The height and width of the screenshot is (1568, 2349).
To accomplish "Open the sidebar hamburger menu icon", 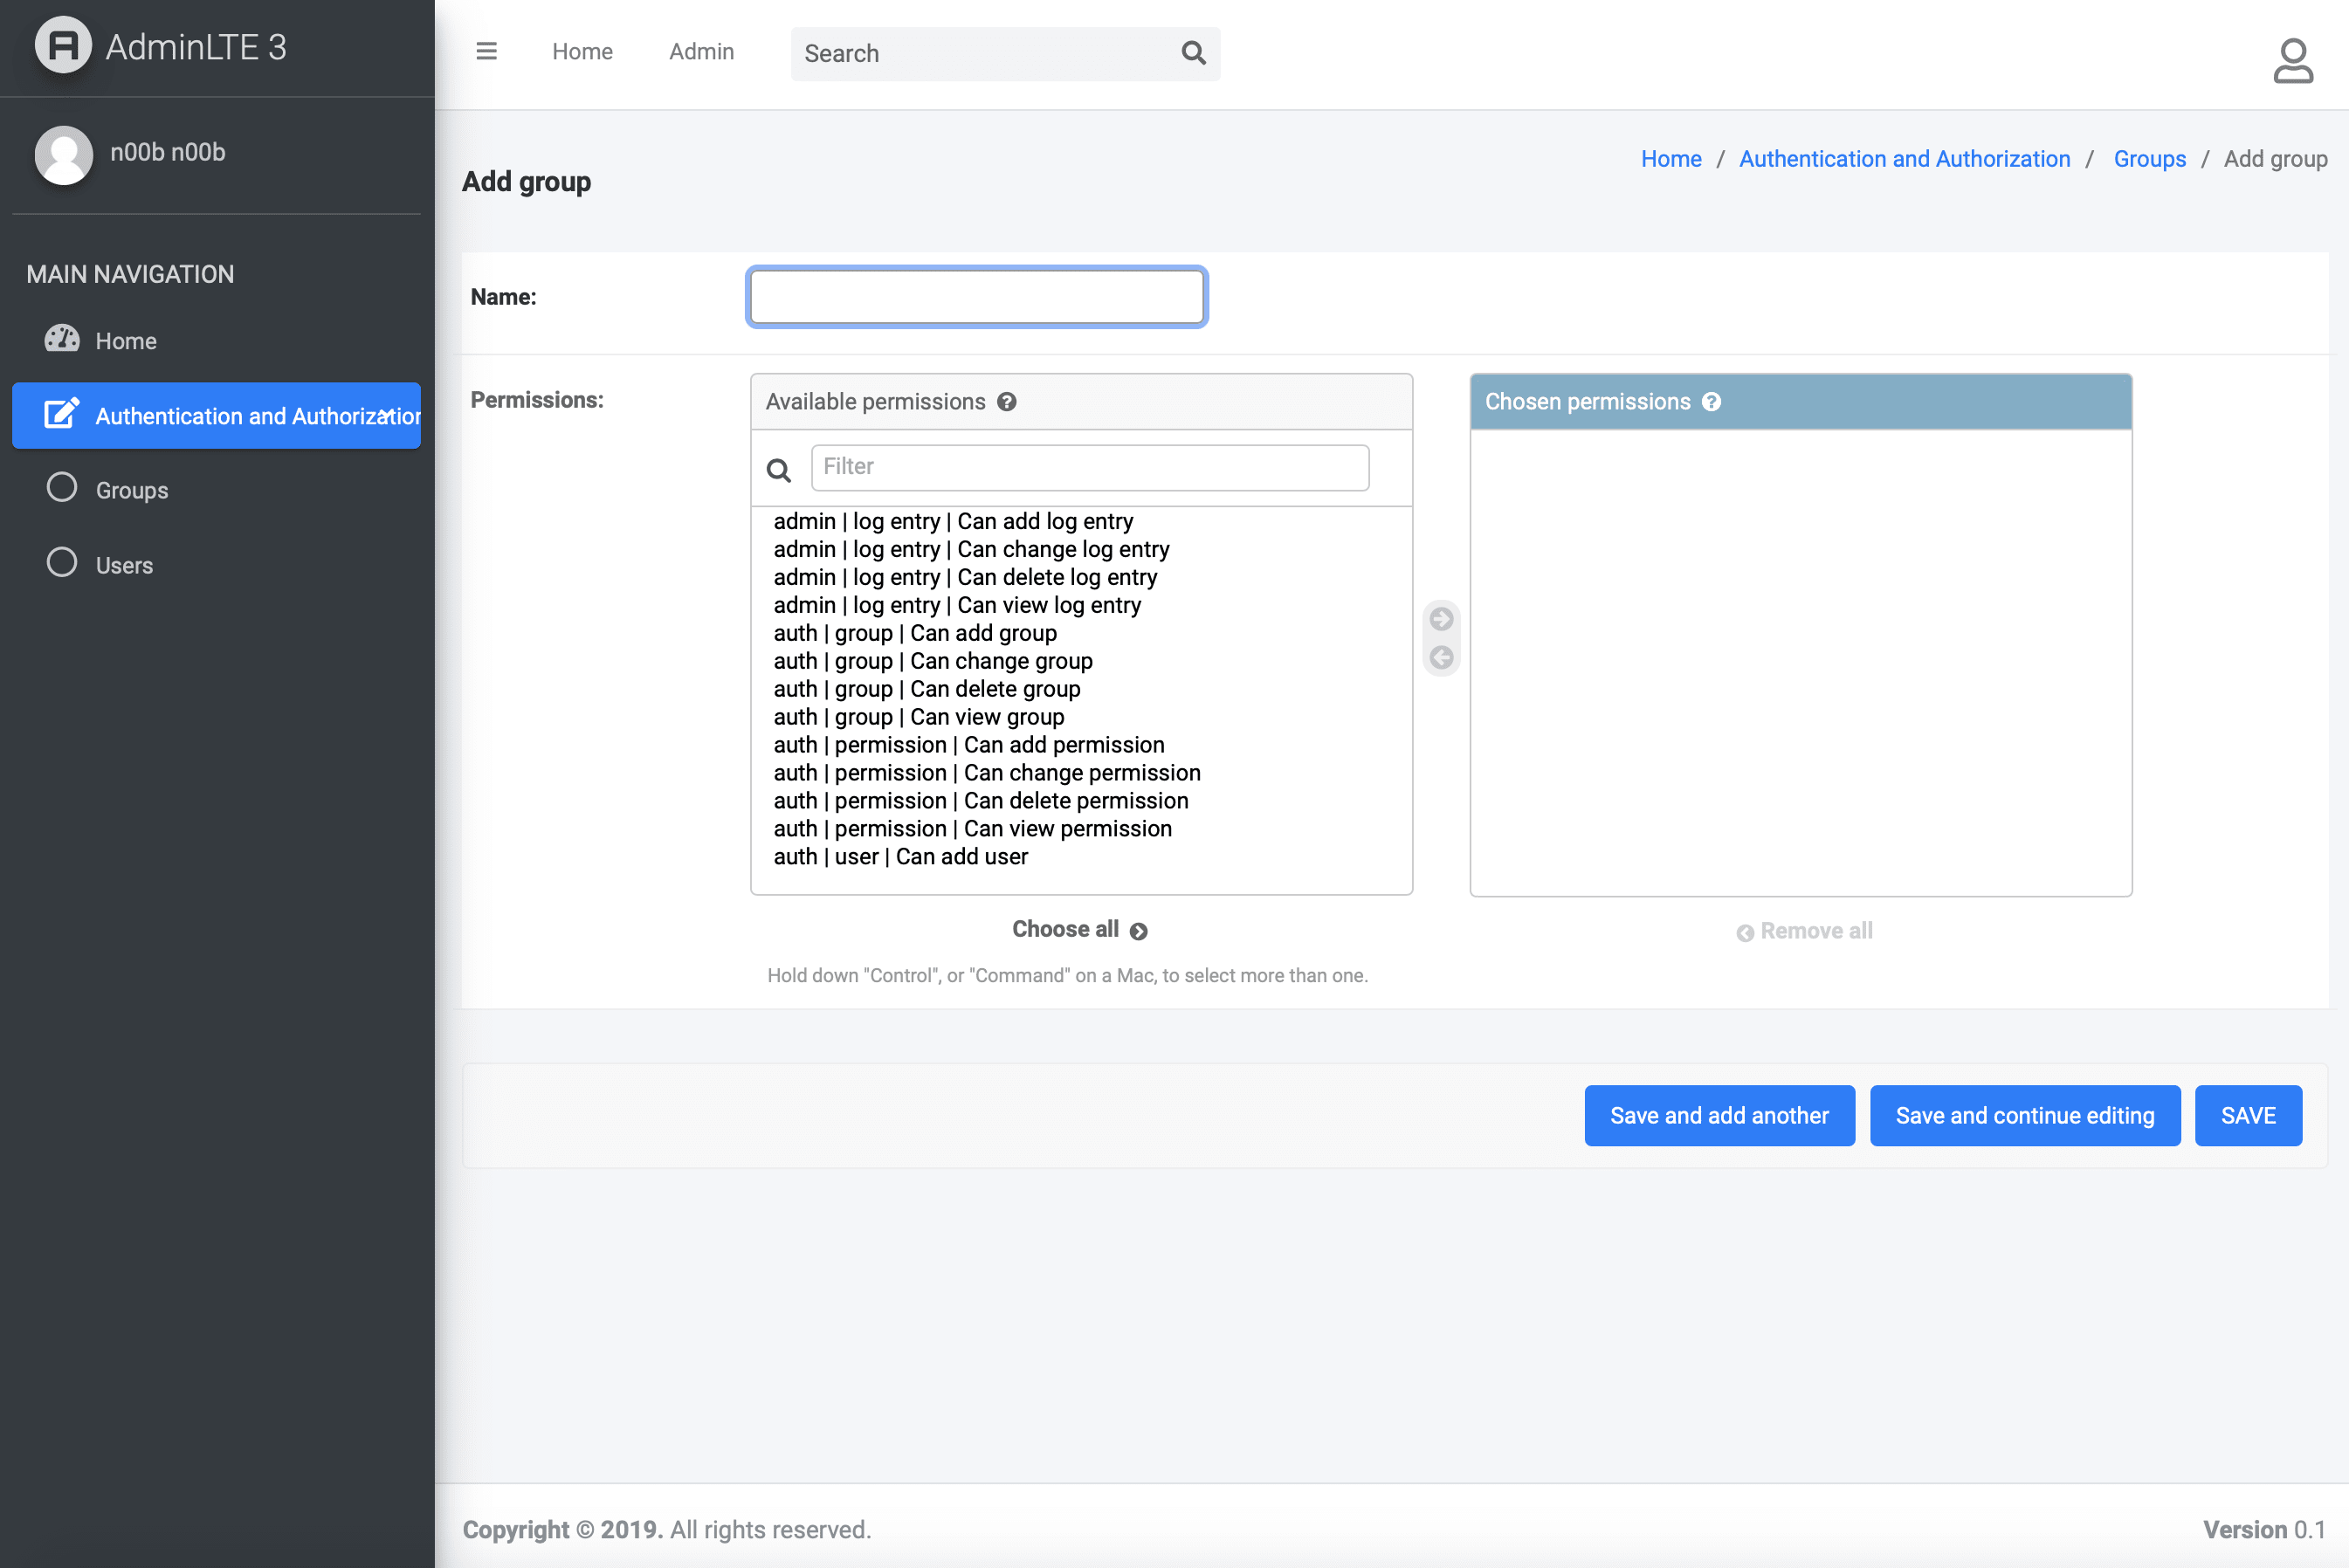I will 487,51.
